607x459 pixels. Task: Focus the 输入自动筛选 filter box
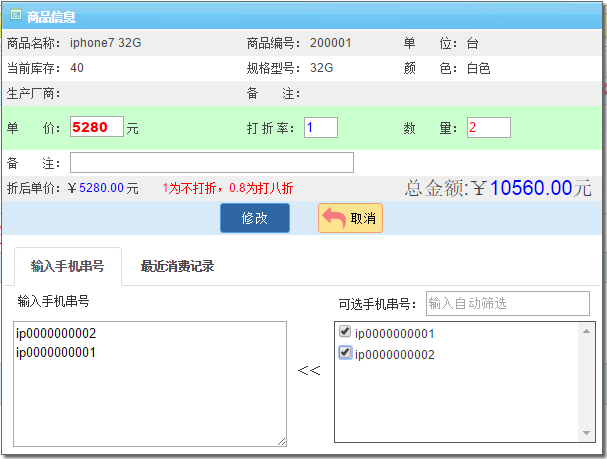(x=507, y=303)
